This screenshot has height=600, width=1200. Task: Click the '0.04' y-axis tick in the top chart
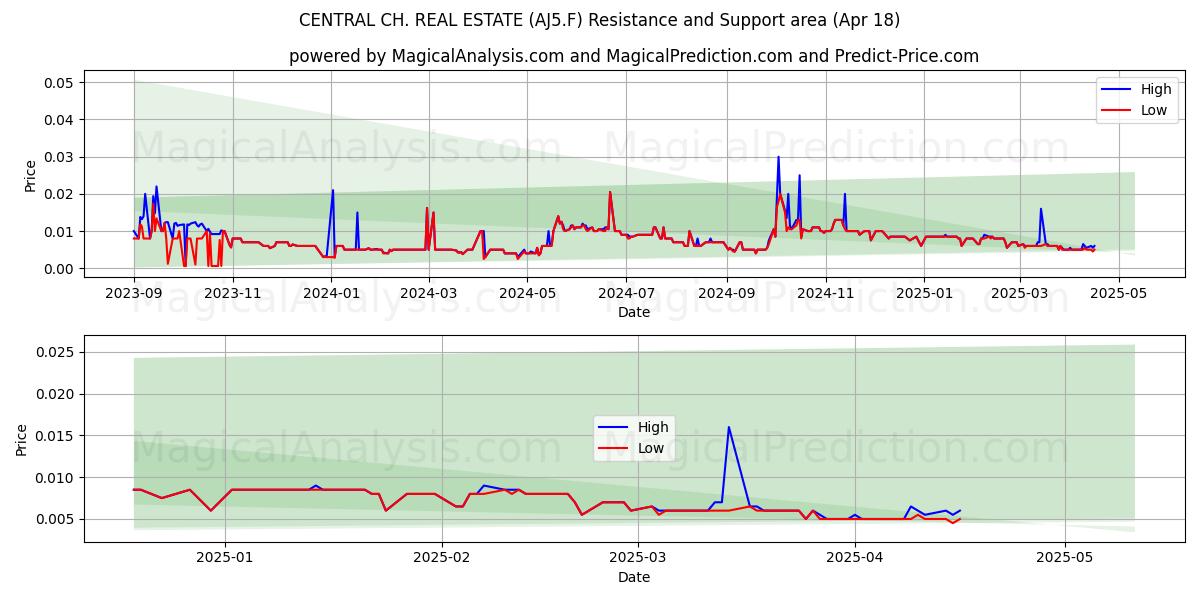pyautogui.click(x=61, y=120)
